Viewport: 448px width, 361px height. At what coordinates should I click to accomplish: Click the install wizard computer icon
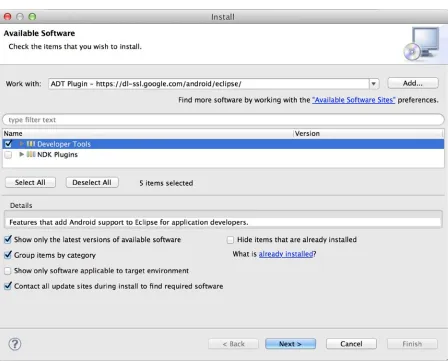click(421, 44)
